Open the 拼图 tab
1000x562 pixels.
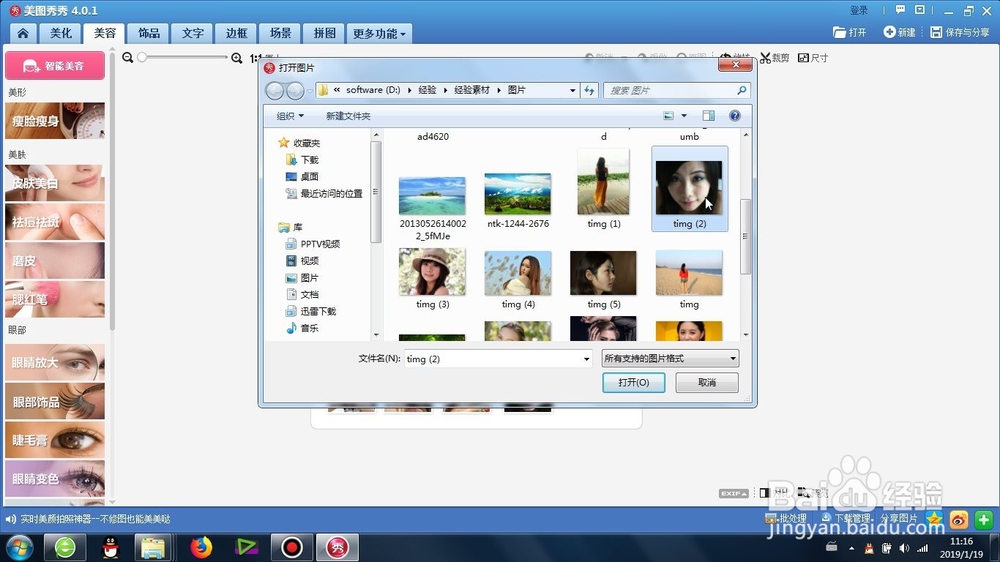(x=324, y=33)
